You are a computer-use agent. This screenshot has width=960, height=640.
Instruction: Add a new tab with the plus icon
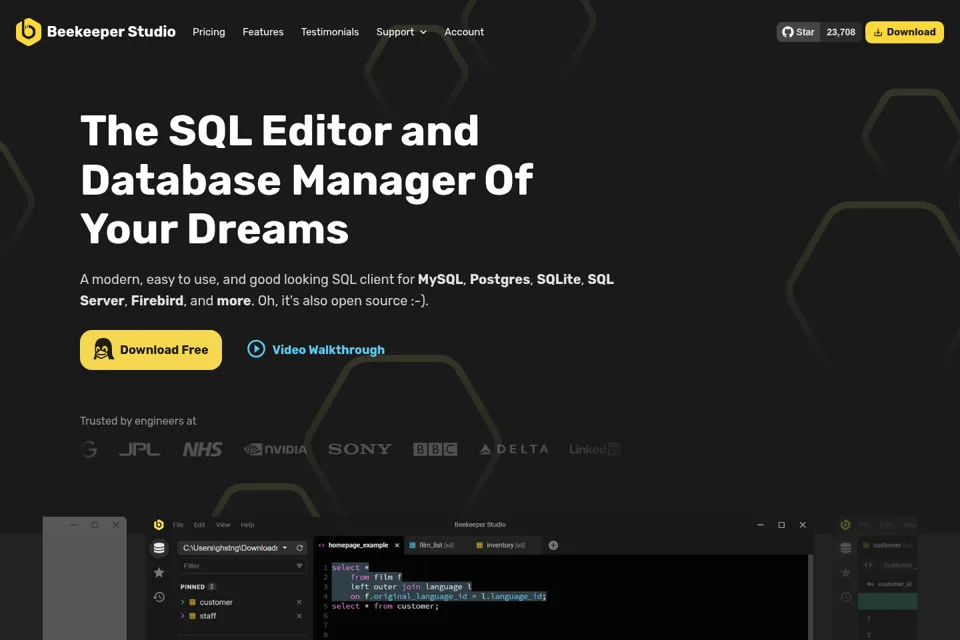pos(553,545)
